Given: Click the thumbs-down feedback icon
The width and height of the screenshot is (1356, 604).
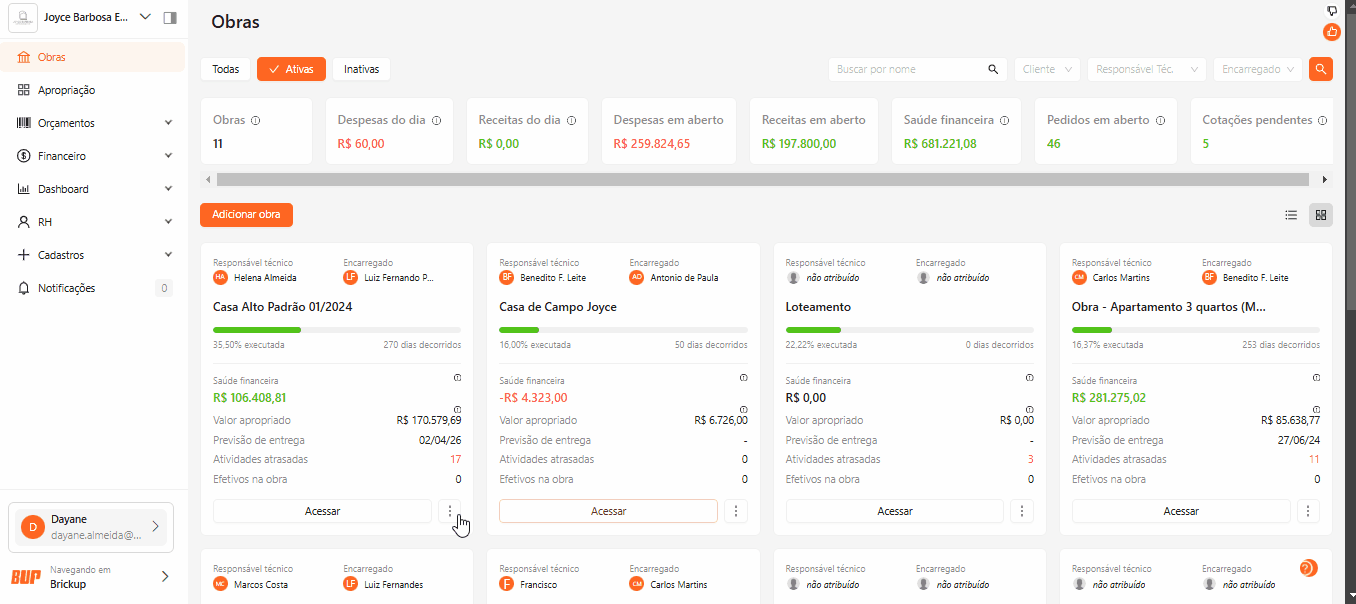Looking at the screenshot, I should [1332, 10].
